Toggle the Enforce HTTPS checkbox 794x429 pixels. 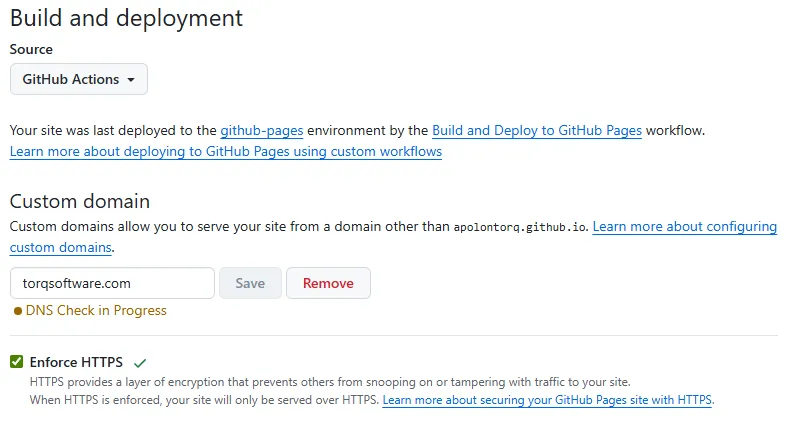(16, 362)
